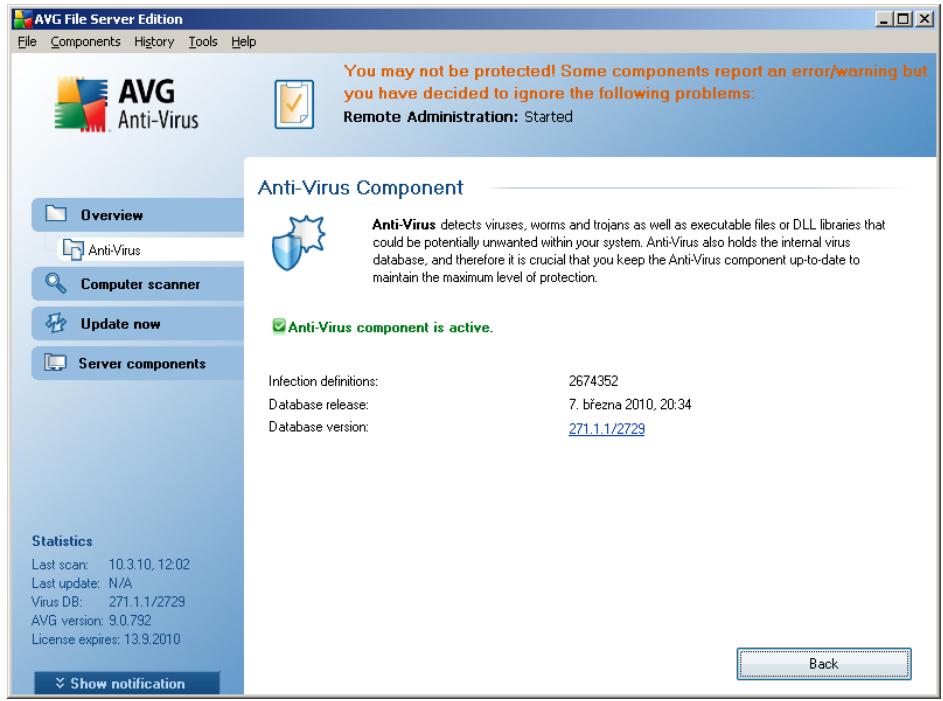
Task: Close the AVG File Server Edition window
Action: click(924, 19)
